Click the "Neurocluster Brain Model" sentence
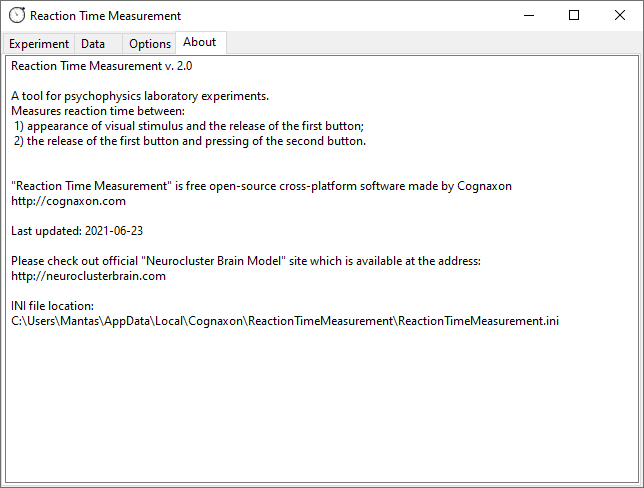Screen dimensions: 644x488 (246, 261)
